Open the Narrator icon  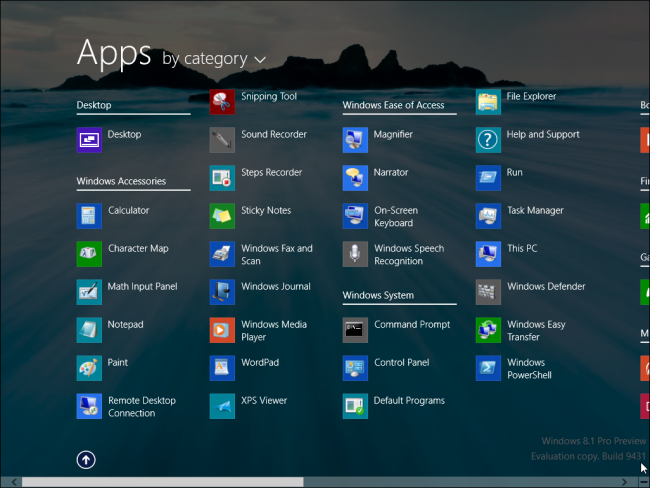pyautogui.click(x=355, y=178)
